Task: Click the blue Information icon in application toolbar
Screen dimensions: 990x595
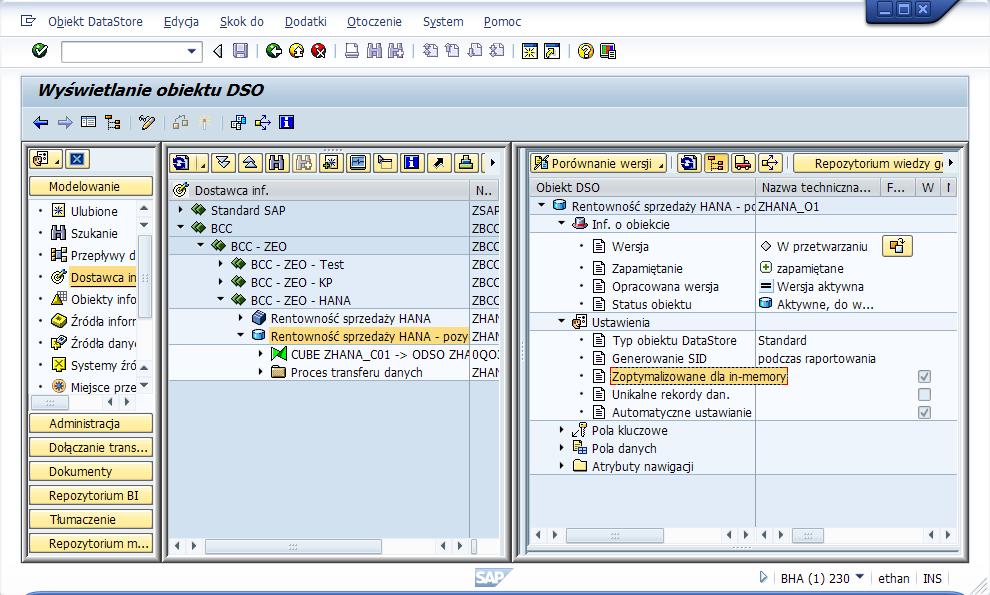Action: pyautogui.click(x=286, y=122)
